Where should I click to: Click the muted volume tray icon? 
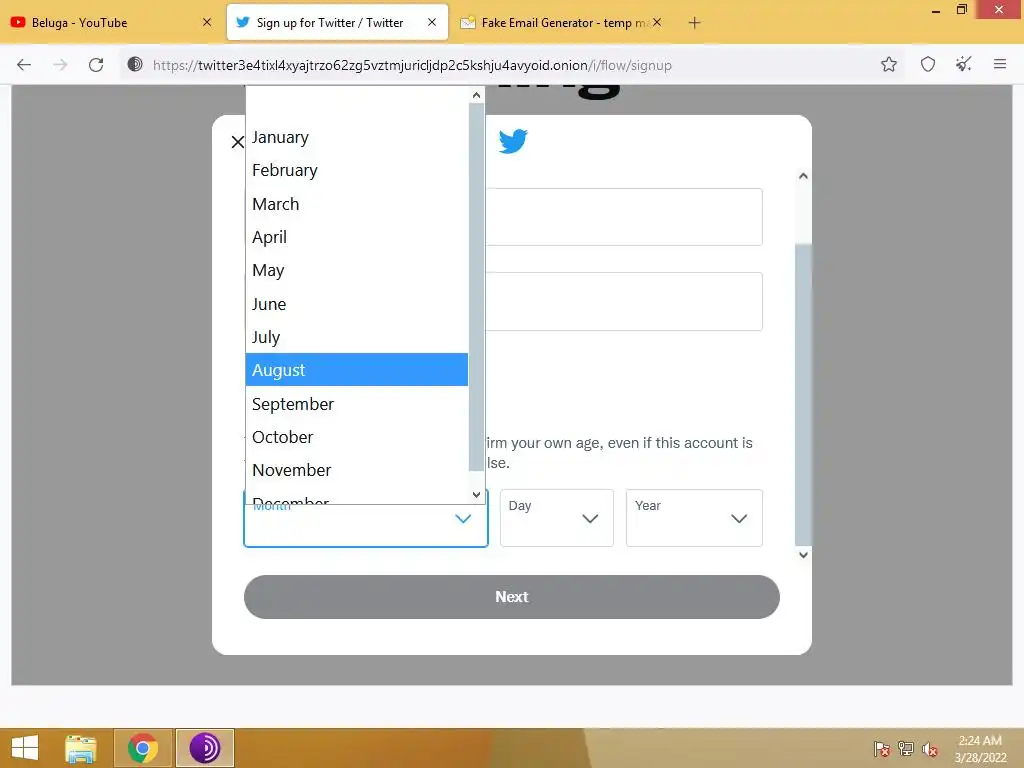pos(929,749)
